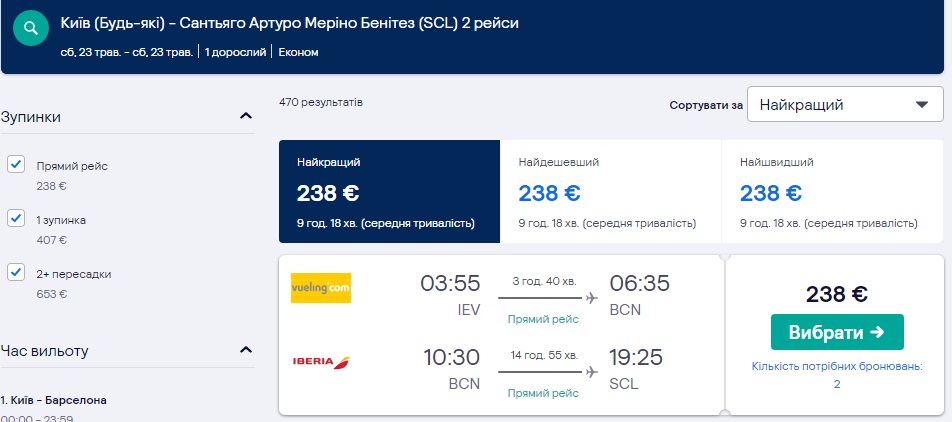Click the Київ – Сантьяго route title
This screenshot has width=952, height=422.
(x=289, y=22)
